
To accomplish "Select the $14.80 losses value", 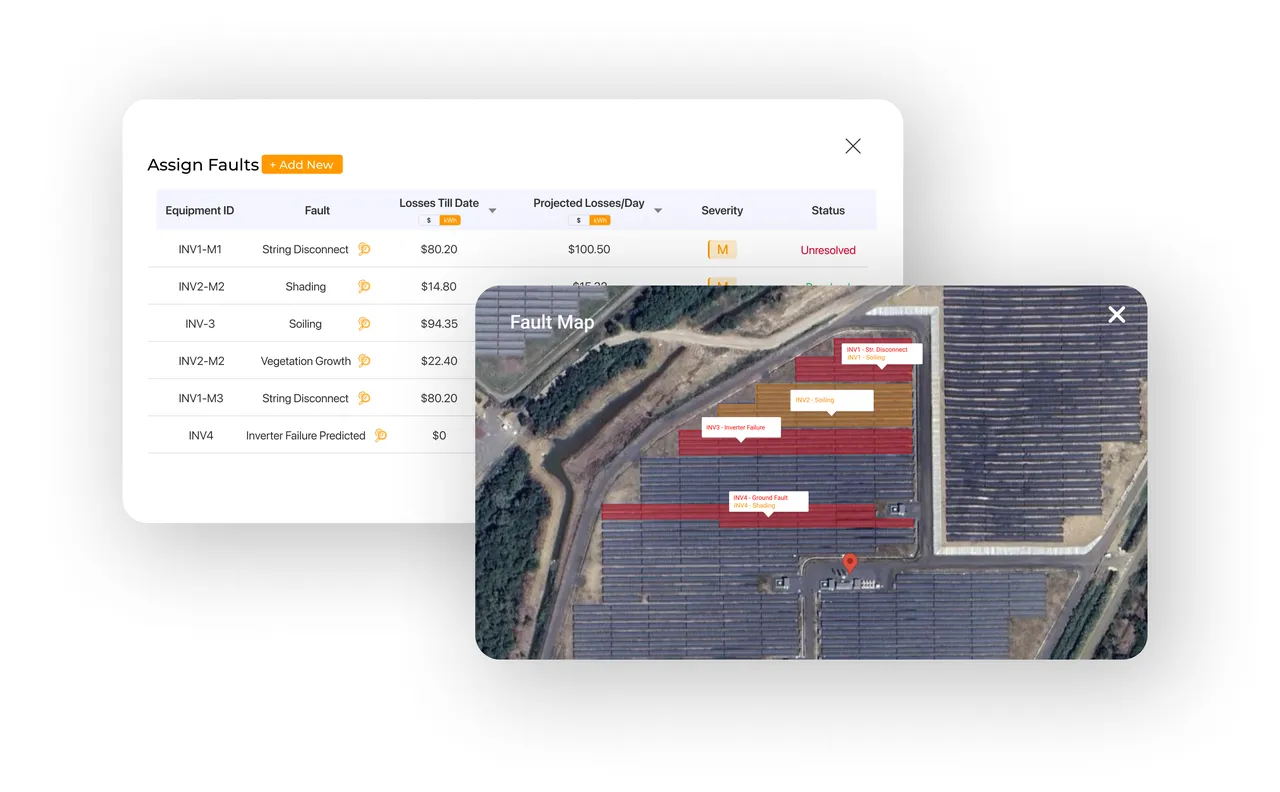I will (439, 287).
